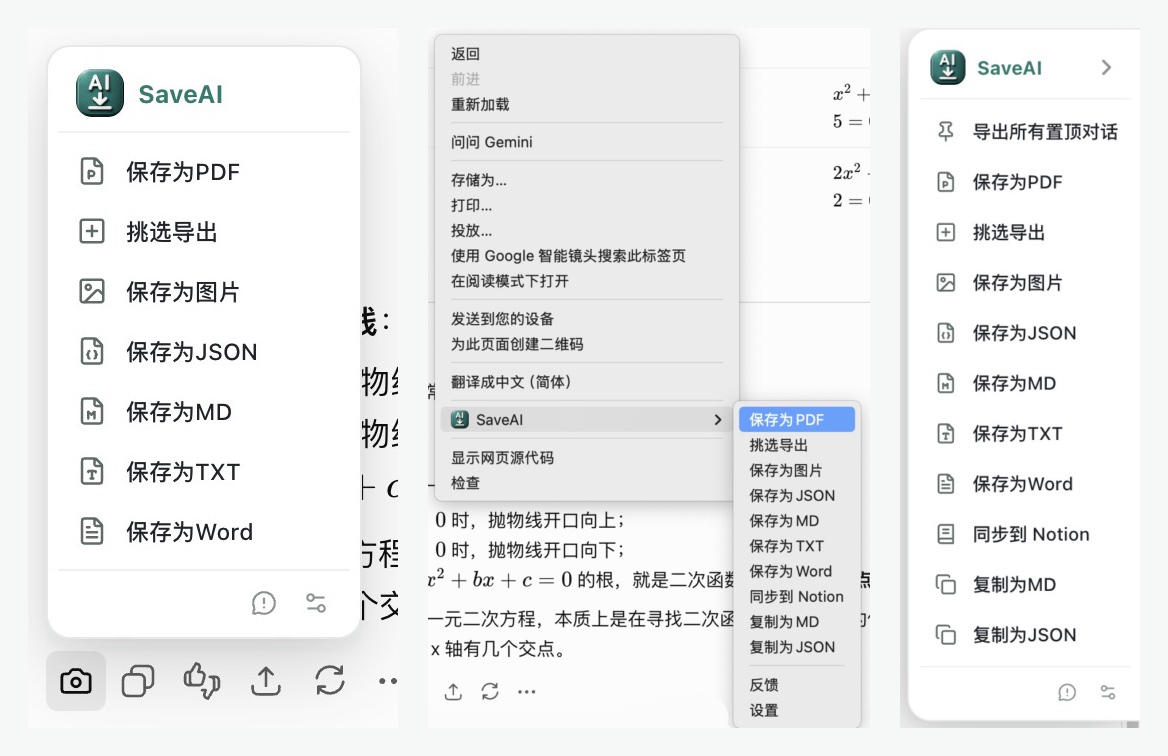This screenshot has height=756, width=1168.
Task: Click the copy icon for 复制为MD
Action: pyautogui.click(x=945, y=585)
